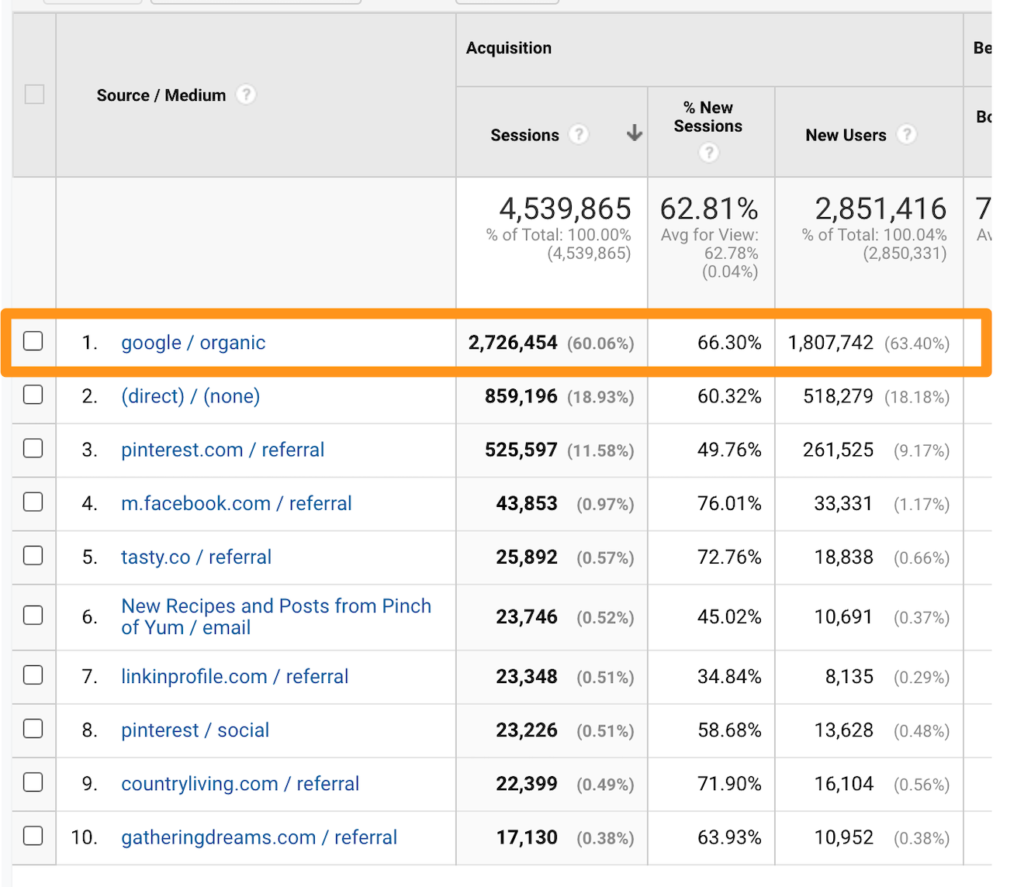Check the pinterest / social row checkbox
Screen dimensions: 1024x887
33,728
